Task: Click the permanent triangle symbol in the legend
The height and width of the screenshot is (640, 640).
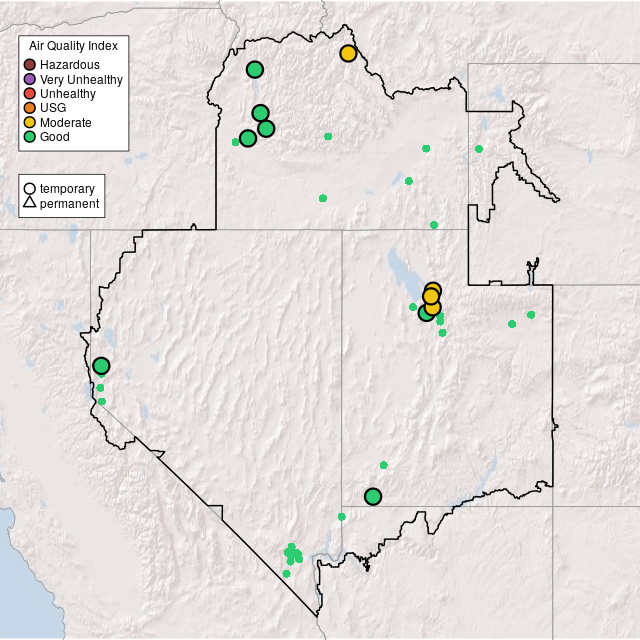Action: click(30, 204)
